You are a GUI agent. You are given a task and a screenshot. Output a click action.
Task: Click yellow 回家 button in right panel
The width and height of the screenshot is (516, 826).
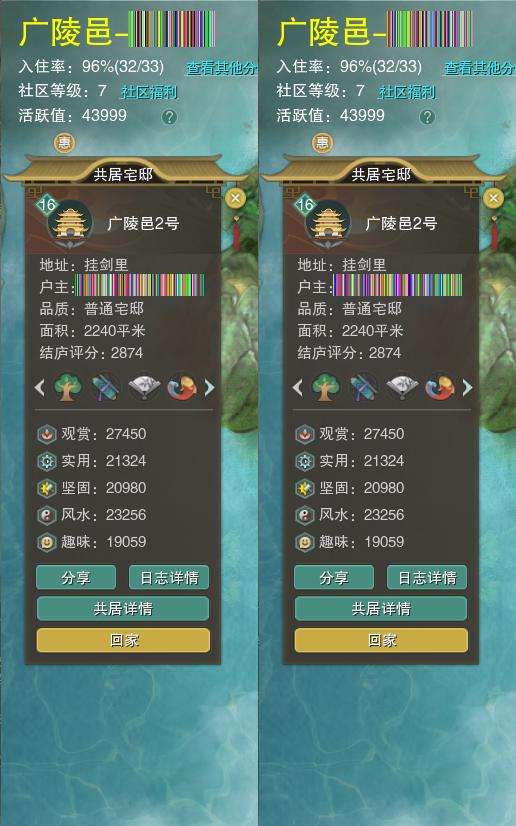[x=381, y=640]
